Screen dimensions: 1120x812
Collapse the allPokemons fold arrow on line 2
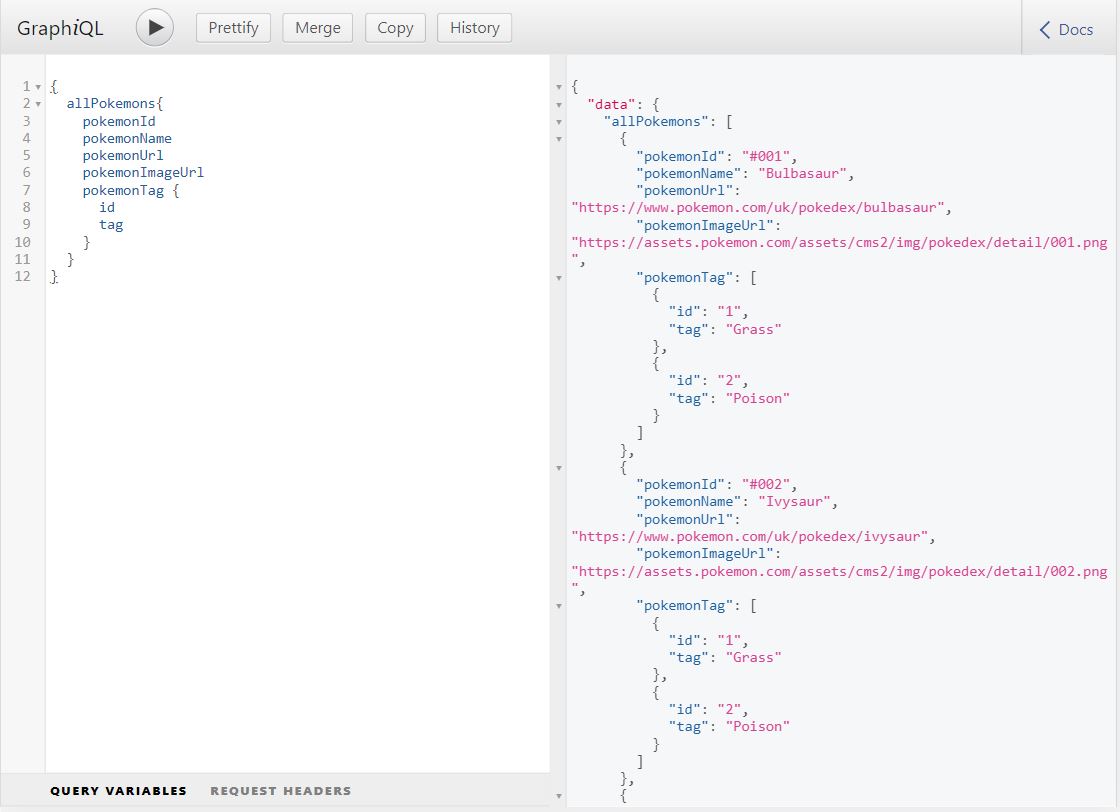[38, 104]
